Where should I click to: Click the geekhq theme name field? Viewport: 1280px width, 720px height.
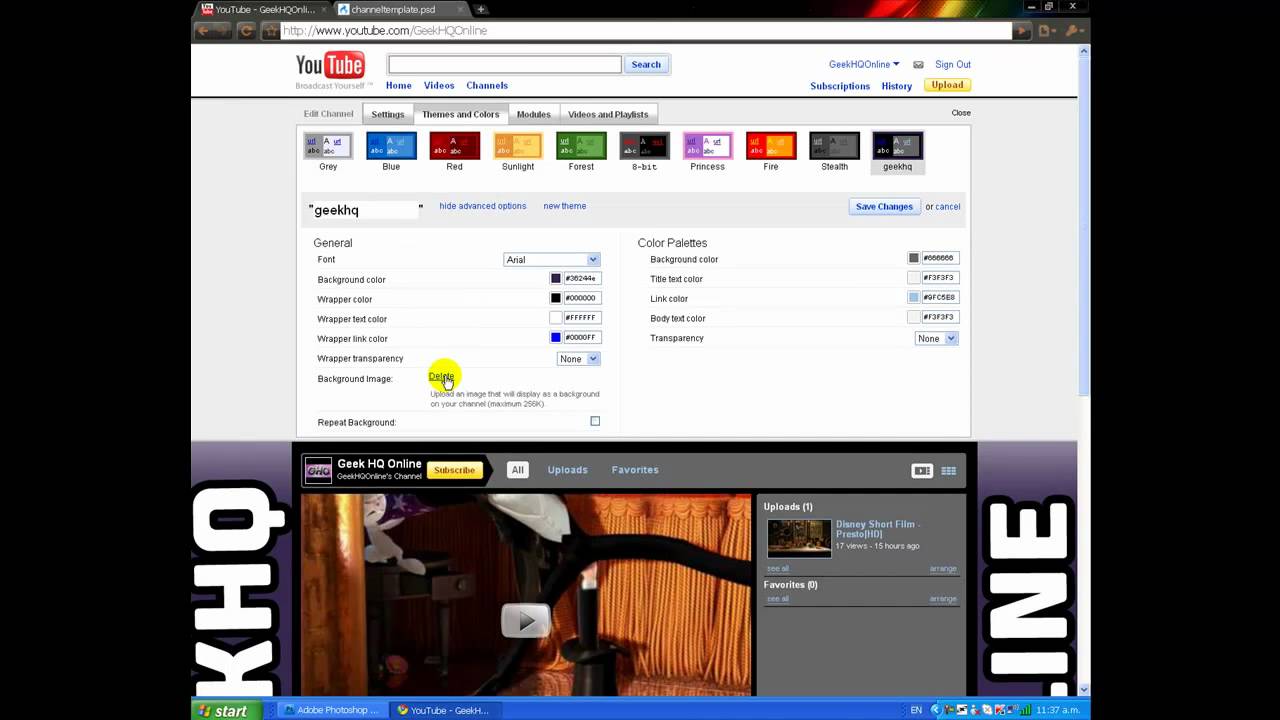tap(364, 210)
